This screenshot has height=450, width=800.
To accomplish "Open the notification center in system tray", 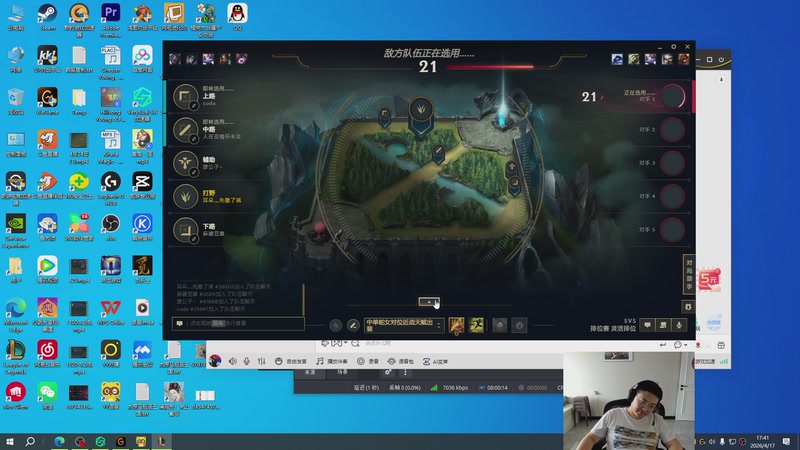I will [x=786, y=441].
